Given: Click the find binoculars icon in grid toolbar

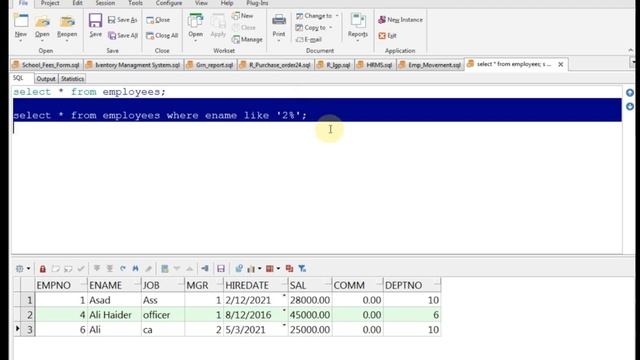Looking at the screenshot, I should click(x=136, y=269).
